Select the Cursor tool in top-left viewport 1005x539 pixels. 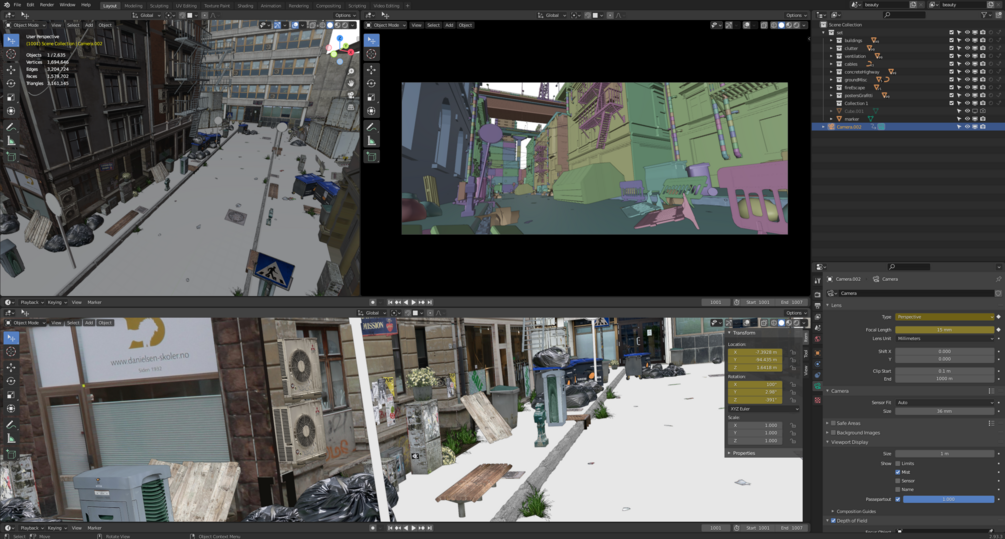coord(11,54)
